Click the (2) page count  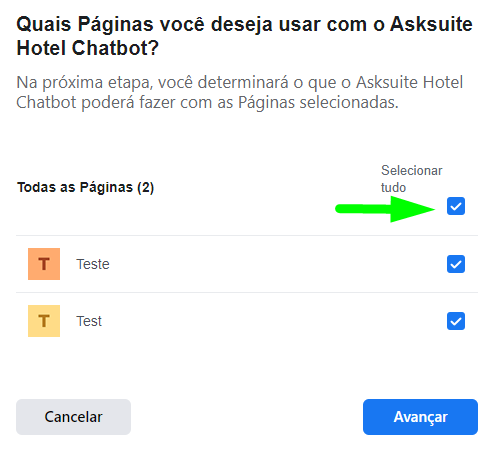(145, 187)
